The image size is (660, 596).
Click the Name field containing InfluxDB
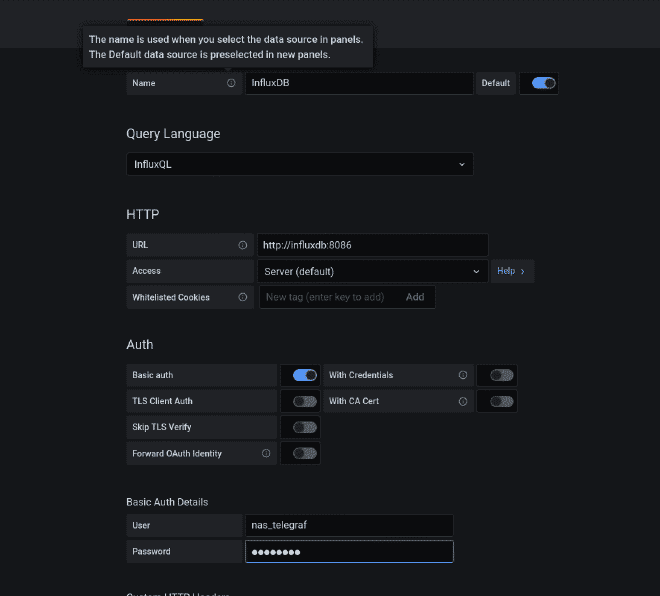coord(359,83)
